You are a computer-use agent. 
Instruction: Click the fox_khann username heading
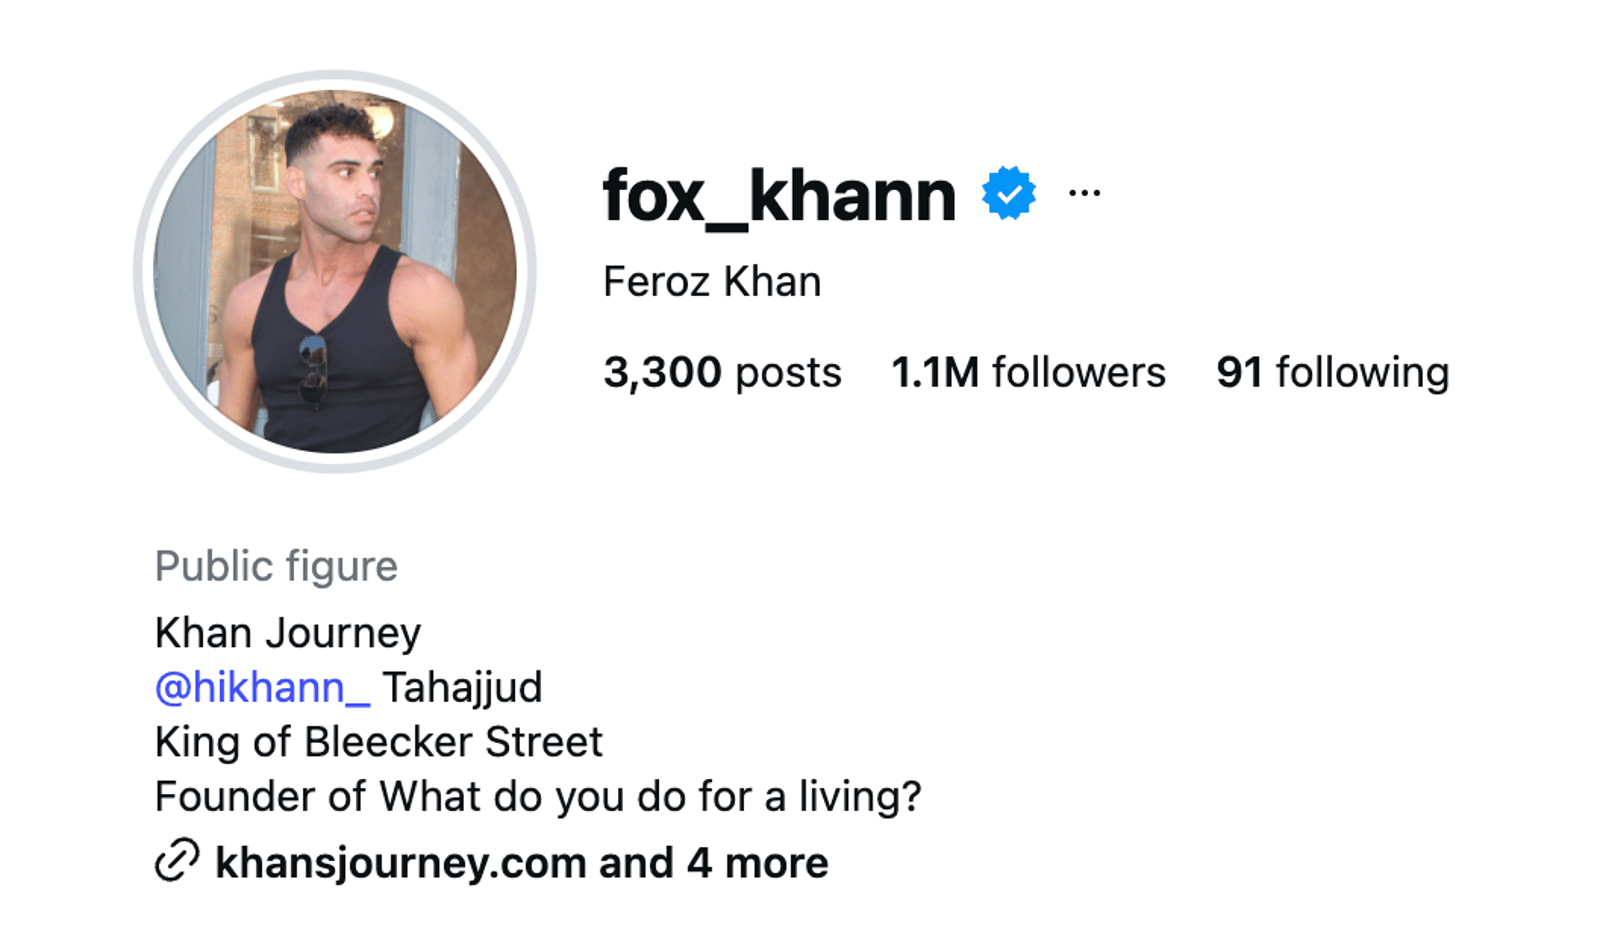pos(780,196)
